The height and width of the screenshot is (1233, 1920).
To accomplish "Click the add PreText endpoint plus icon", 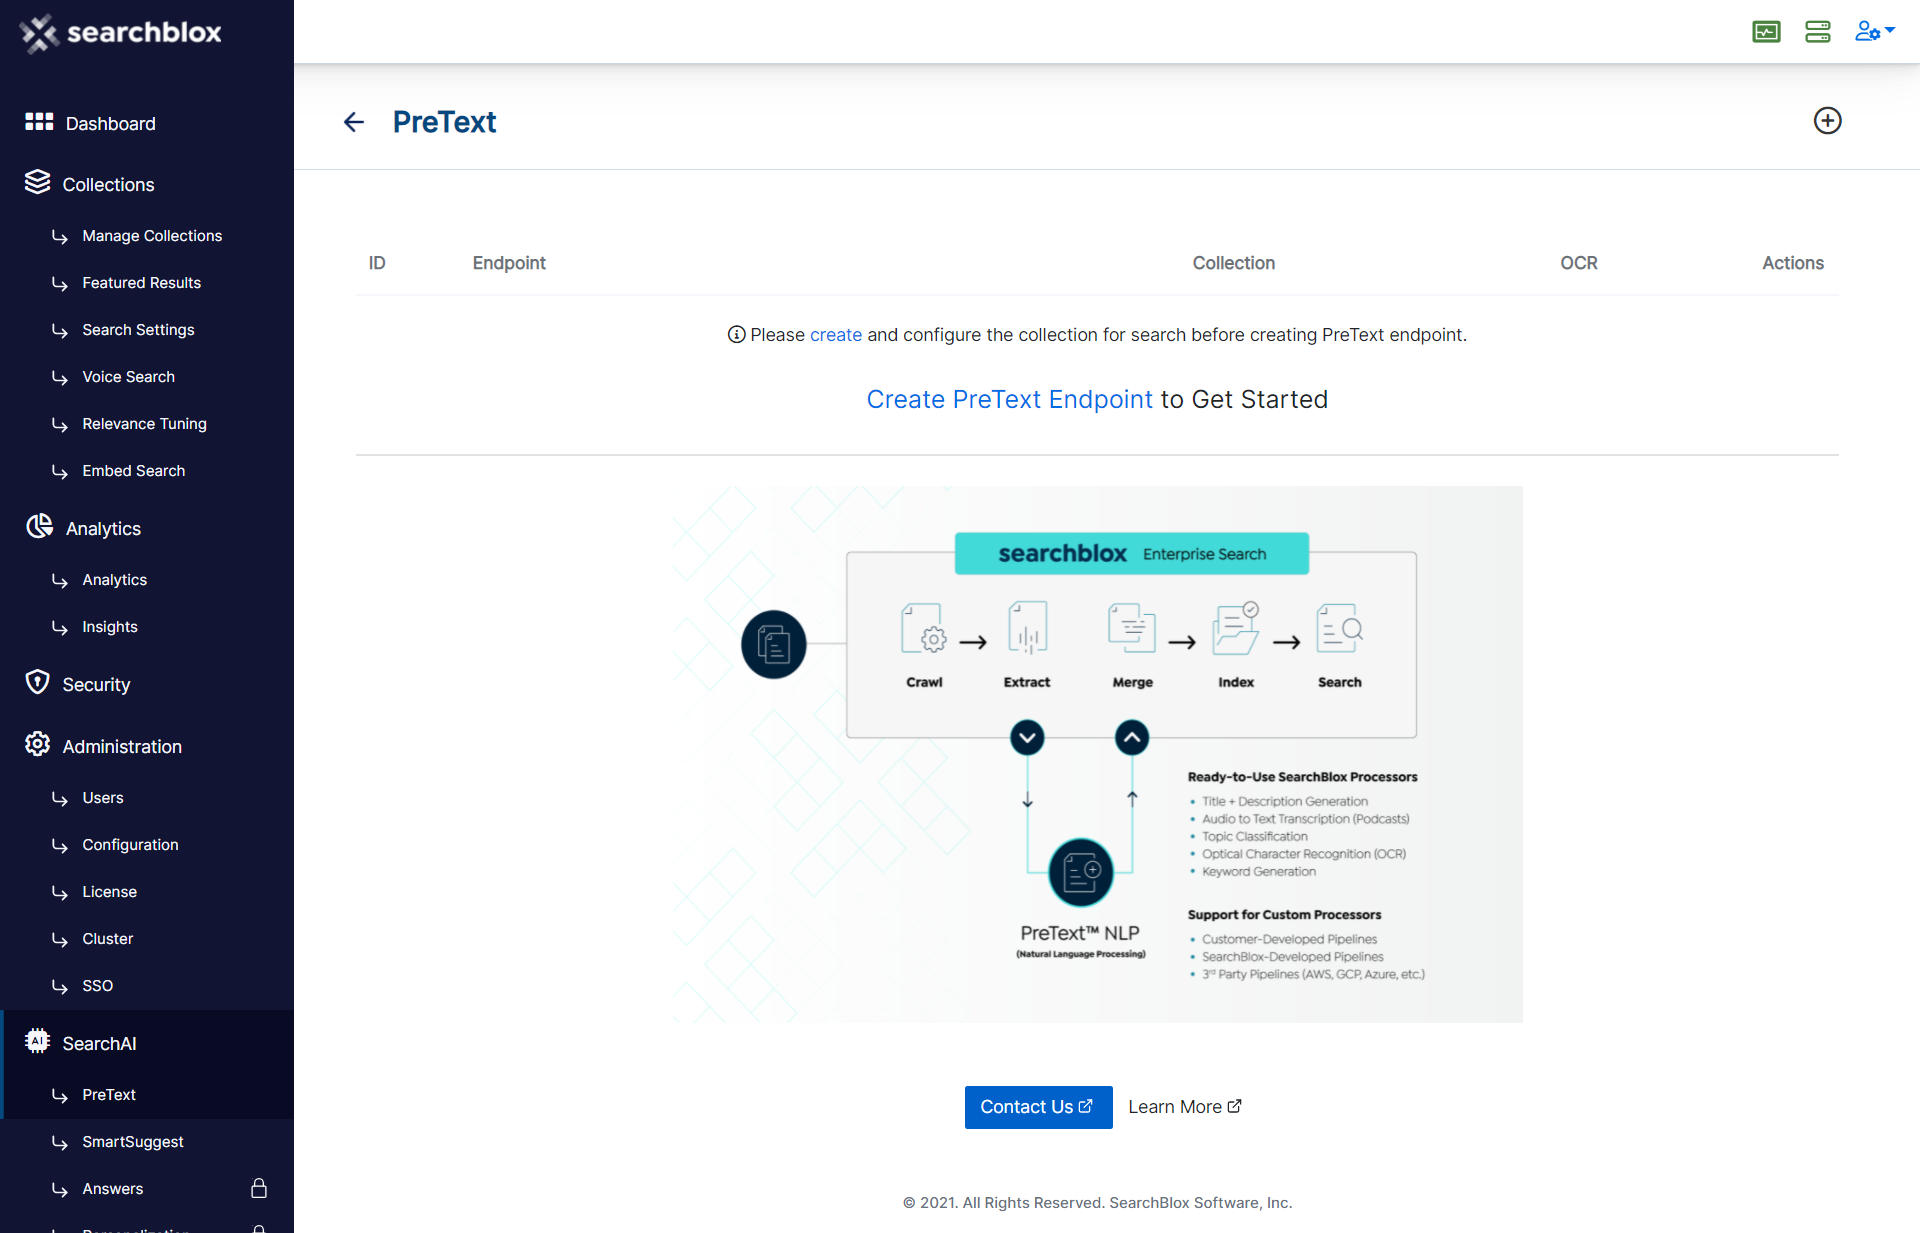I will point(1827,121).
